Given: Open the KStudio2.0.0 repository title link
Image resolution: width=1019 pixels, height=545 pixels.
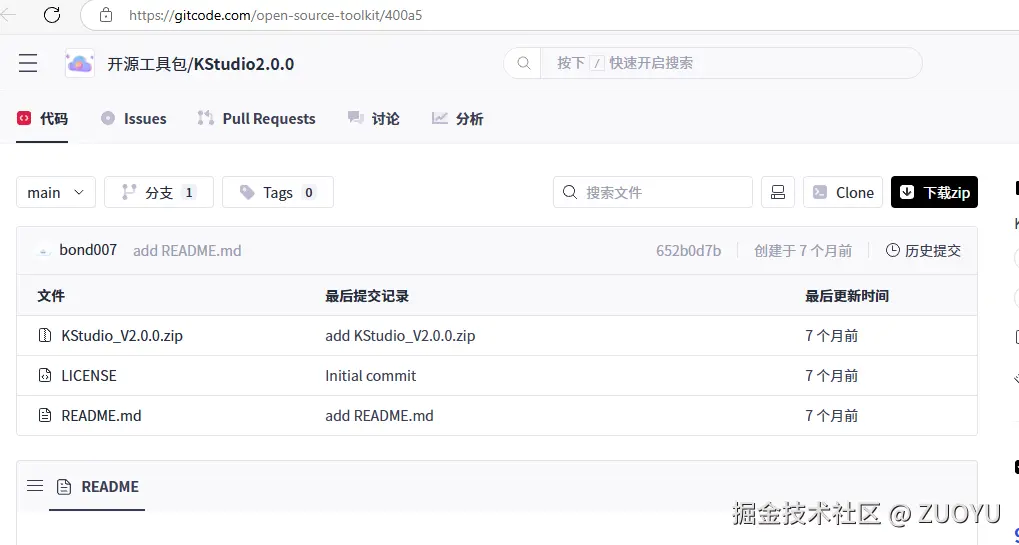Looking at the screenshot, I should point(244,64).
